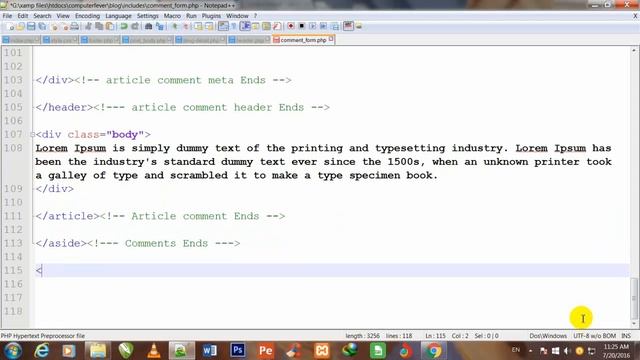
Task: Toggle the INS insert mode indicator
Action: [x=626, y=336]
